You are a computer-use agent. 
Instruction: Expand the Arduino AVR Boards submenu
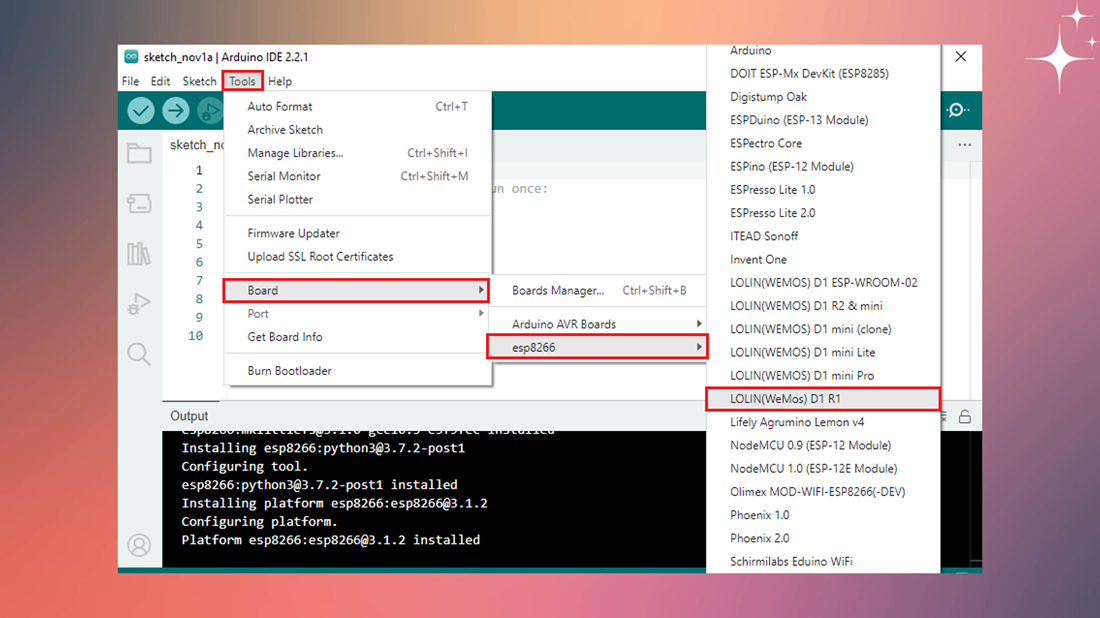point(598,324)
